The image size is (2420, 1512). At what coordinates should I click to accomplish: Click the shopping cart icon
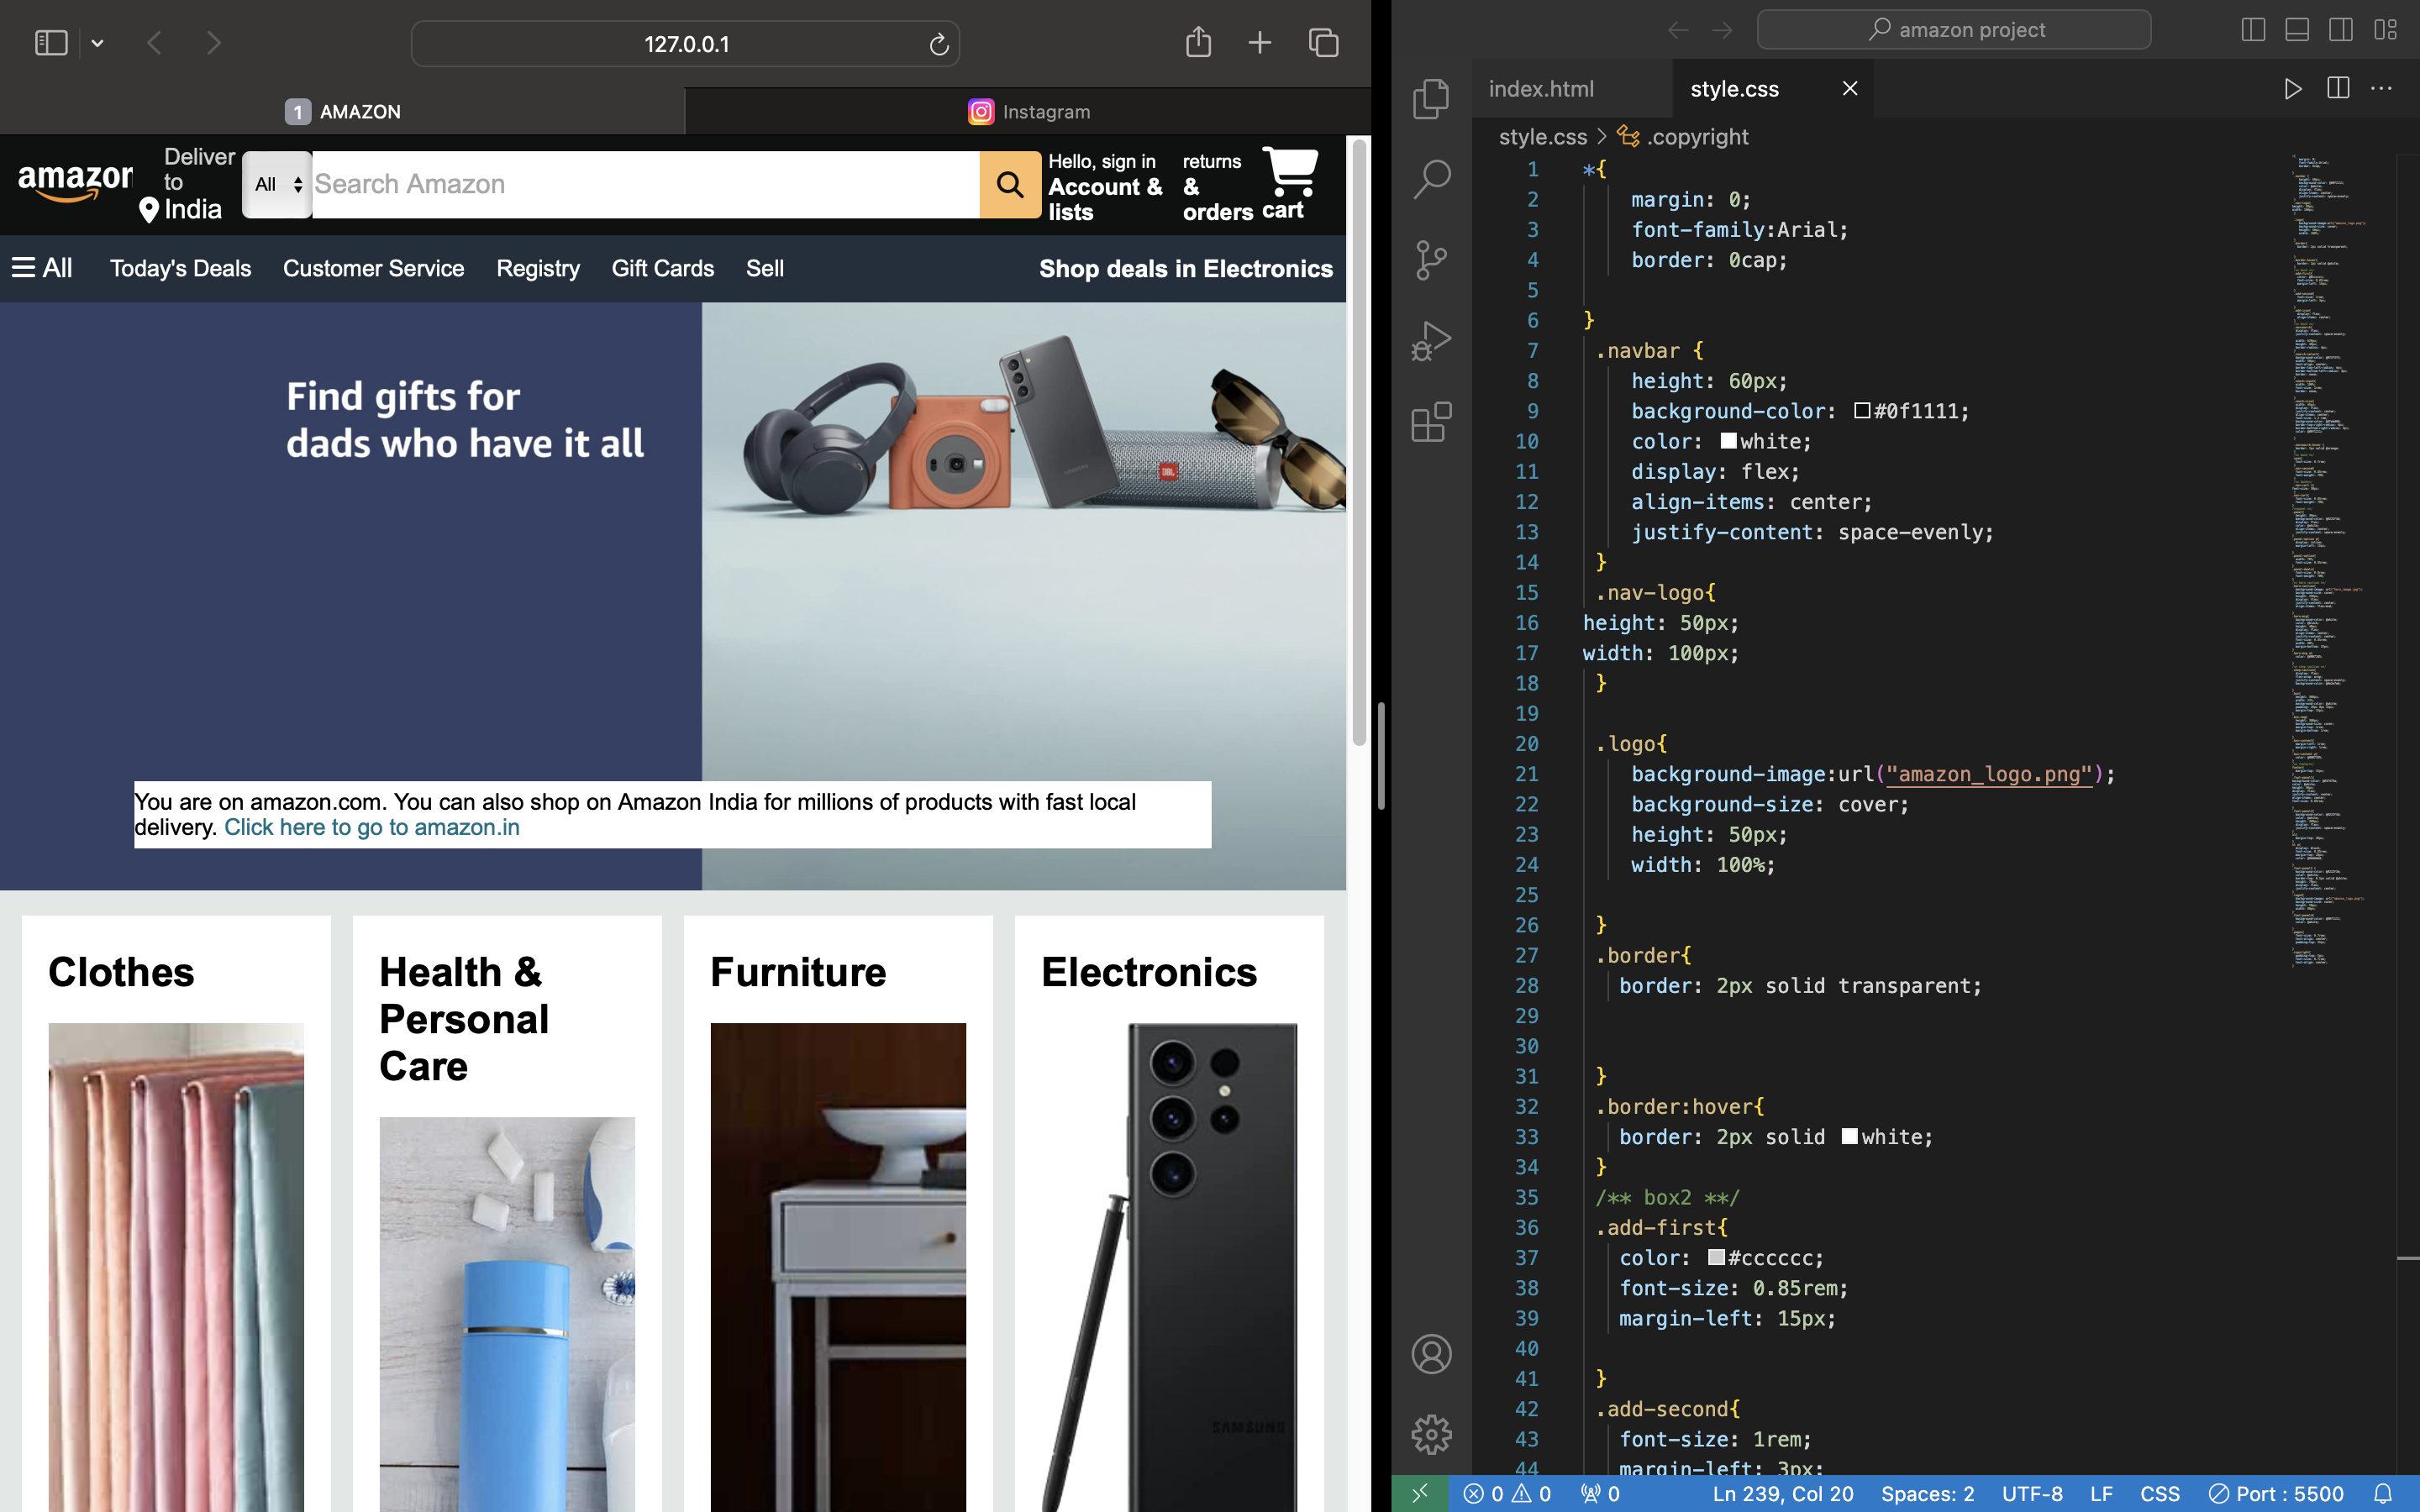(x=1290, y=172)
